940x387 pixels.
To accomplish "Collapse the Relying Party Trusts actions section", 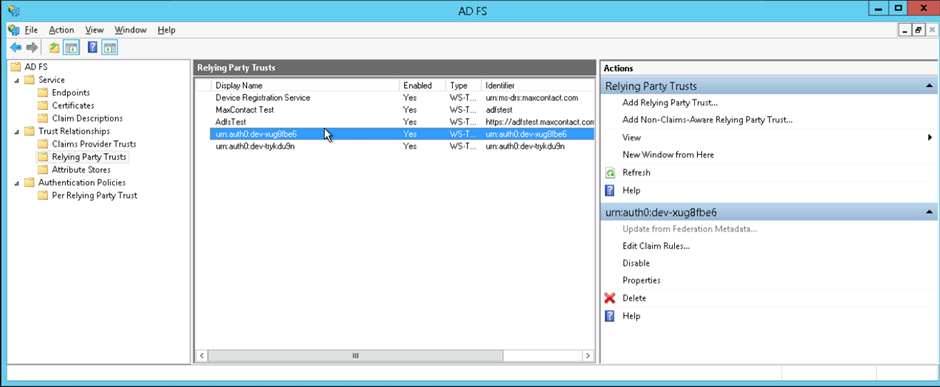I will click(x=929, y=86).
